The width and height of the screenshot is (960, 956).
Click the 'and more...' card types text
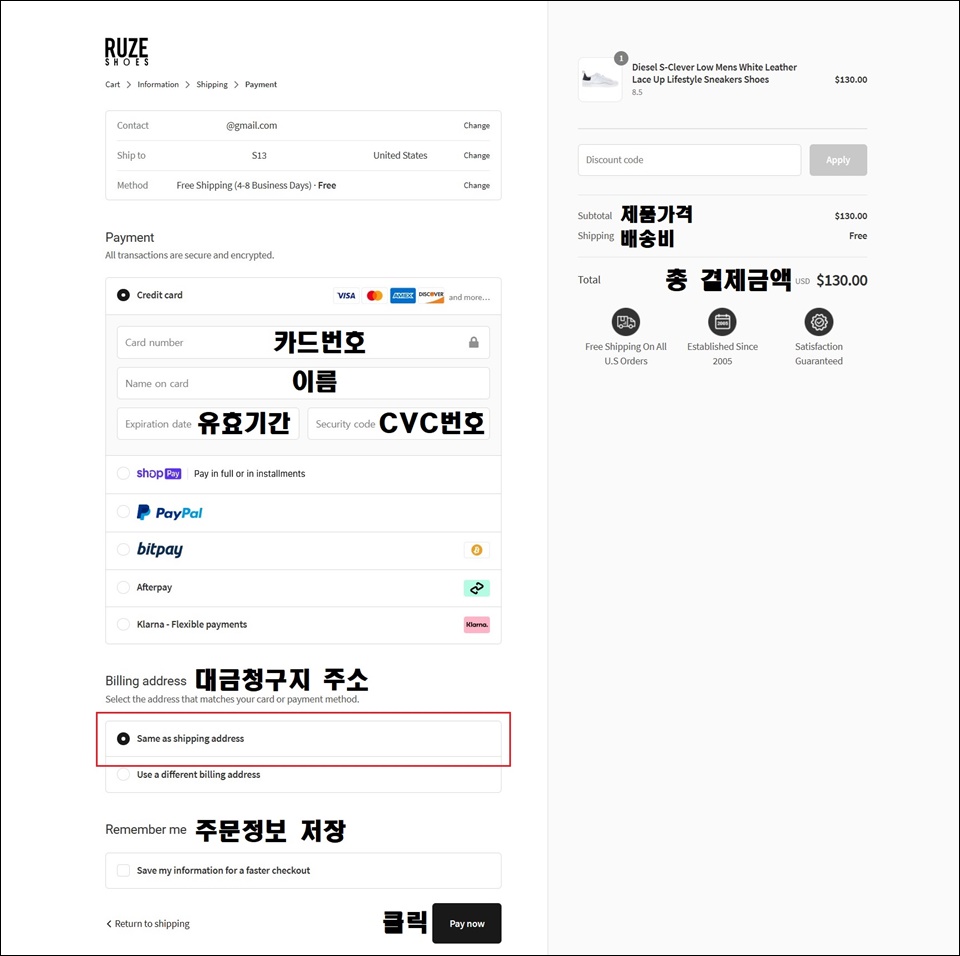click(469, 297)
